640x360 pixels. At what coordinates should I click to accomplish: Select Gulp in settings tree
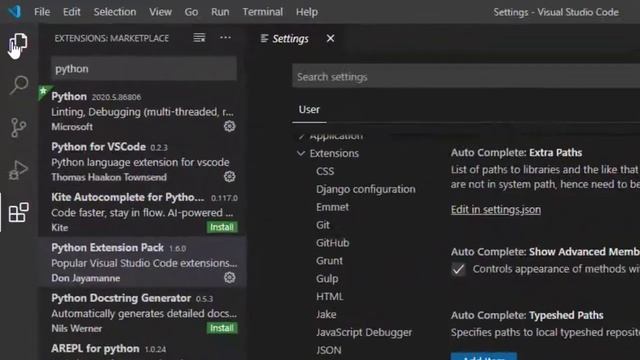point(327,279)
